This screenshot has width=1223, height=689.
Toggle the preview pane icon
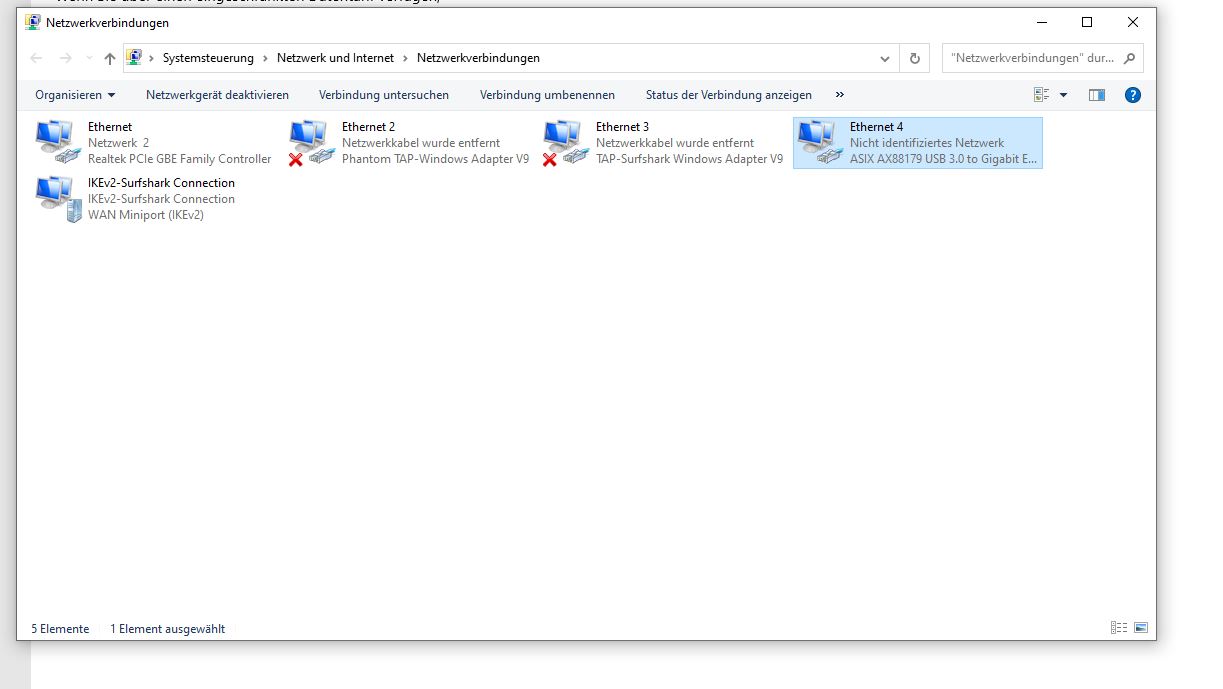click(x=1097, y=95)
